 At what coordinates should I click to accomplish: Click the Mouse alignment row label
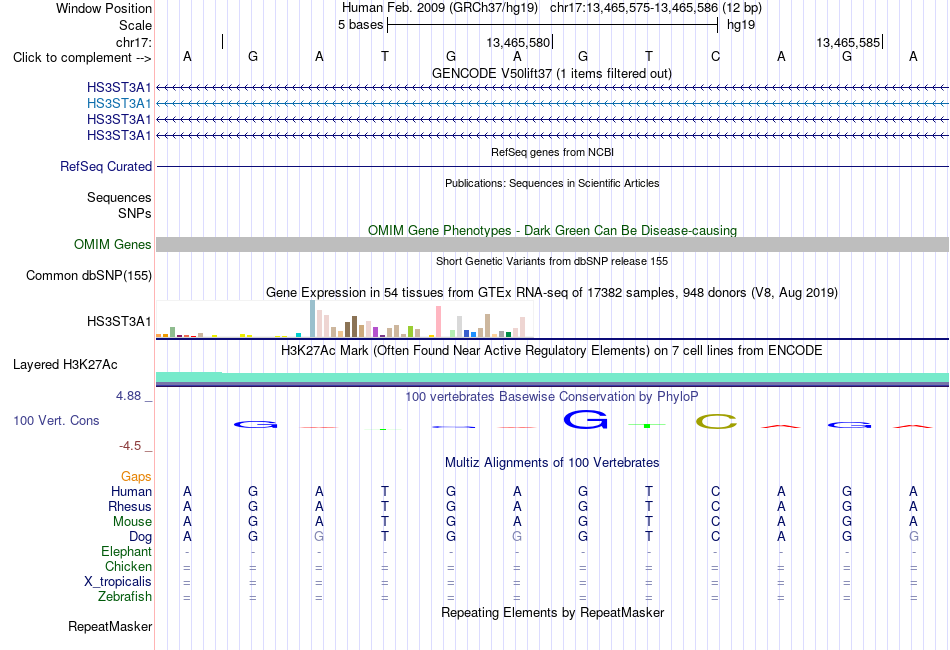pos(132,522)
